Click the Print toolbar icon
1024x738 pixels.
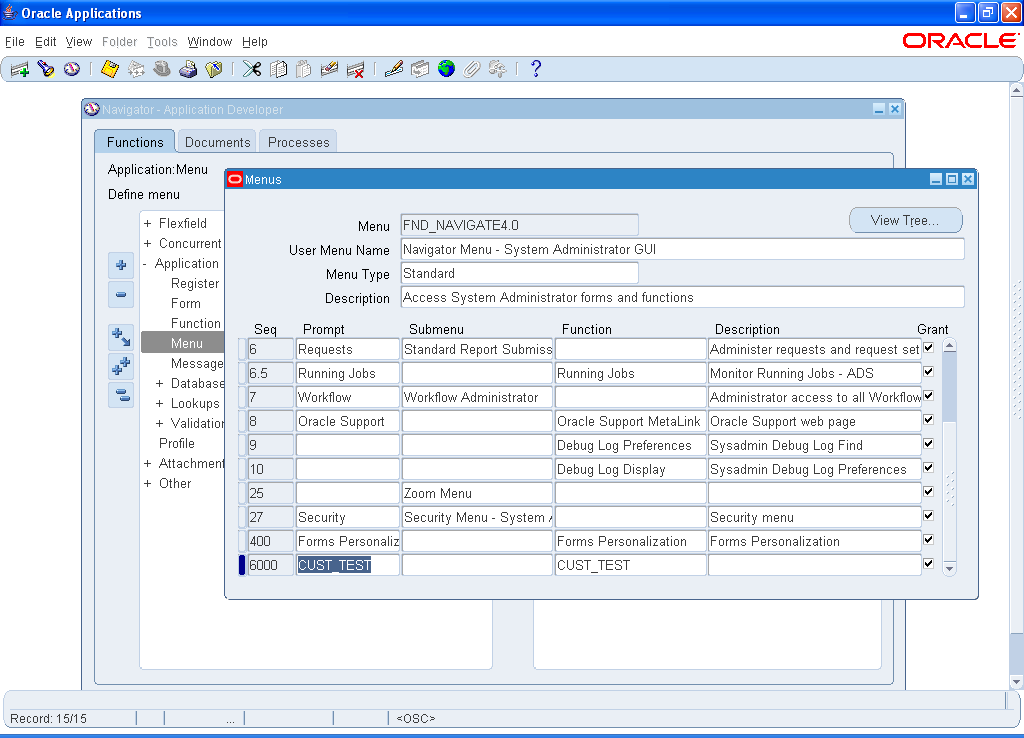(187, 69)
